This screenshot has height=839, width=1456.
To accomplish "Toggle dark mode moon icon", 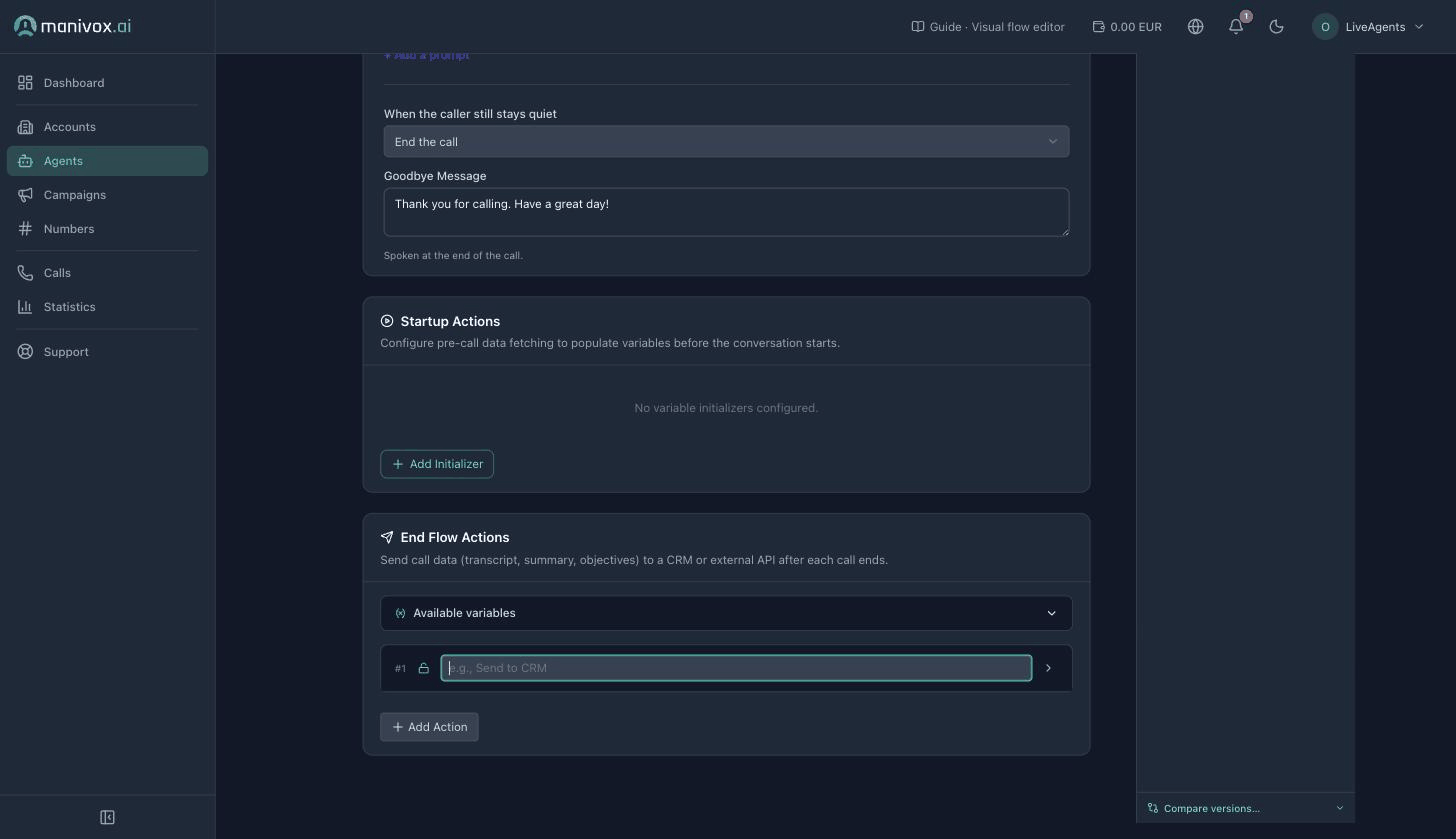I will pos(1276,27).
